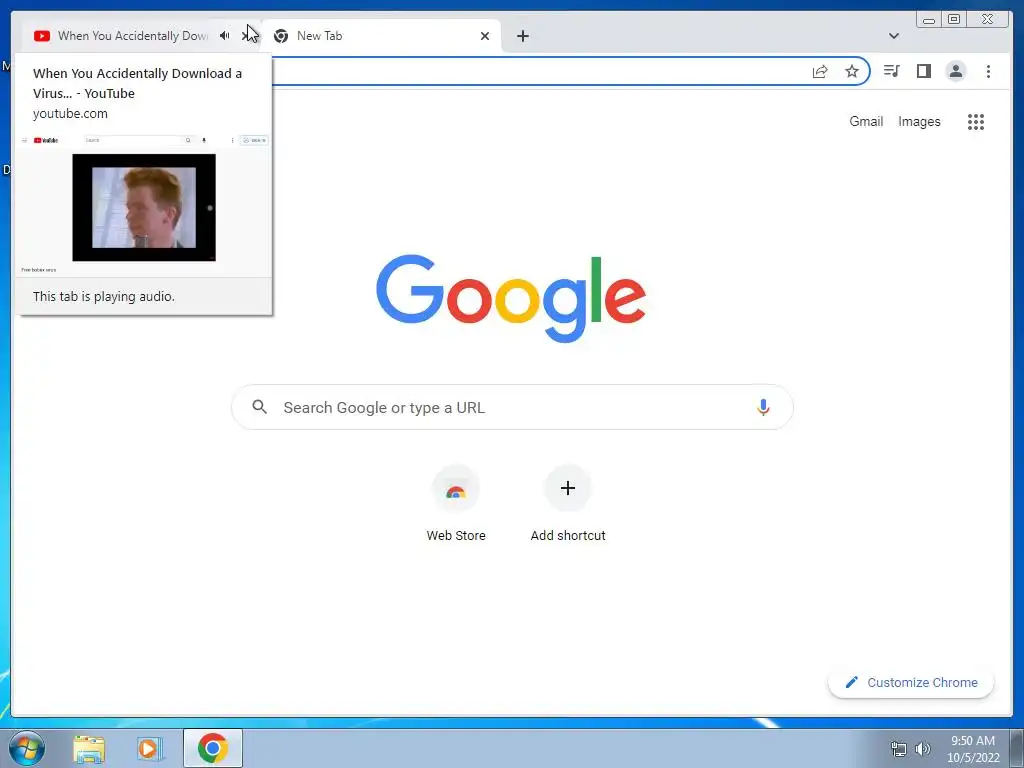Minimize the Chrome window

[929, 20]
